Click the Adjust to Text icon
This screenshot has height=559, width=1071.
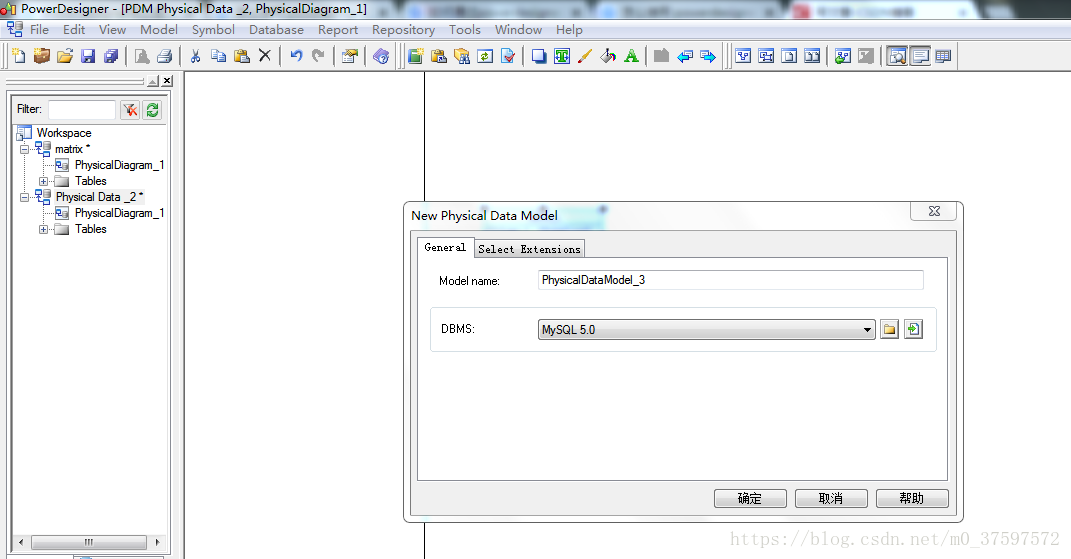562,56
